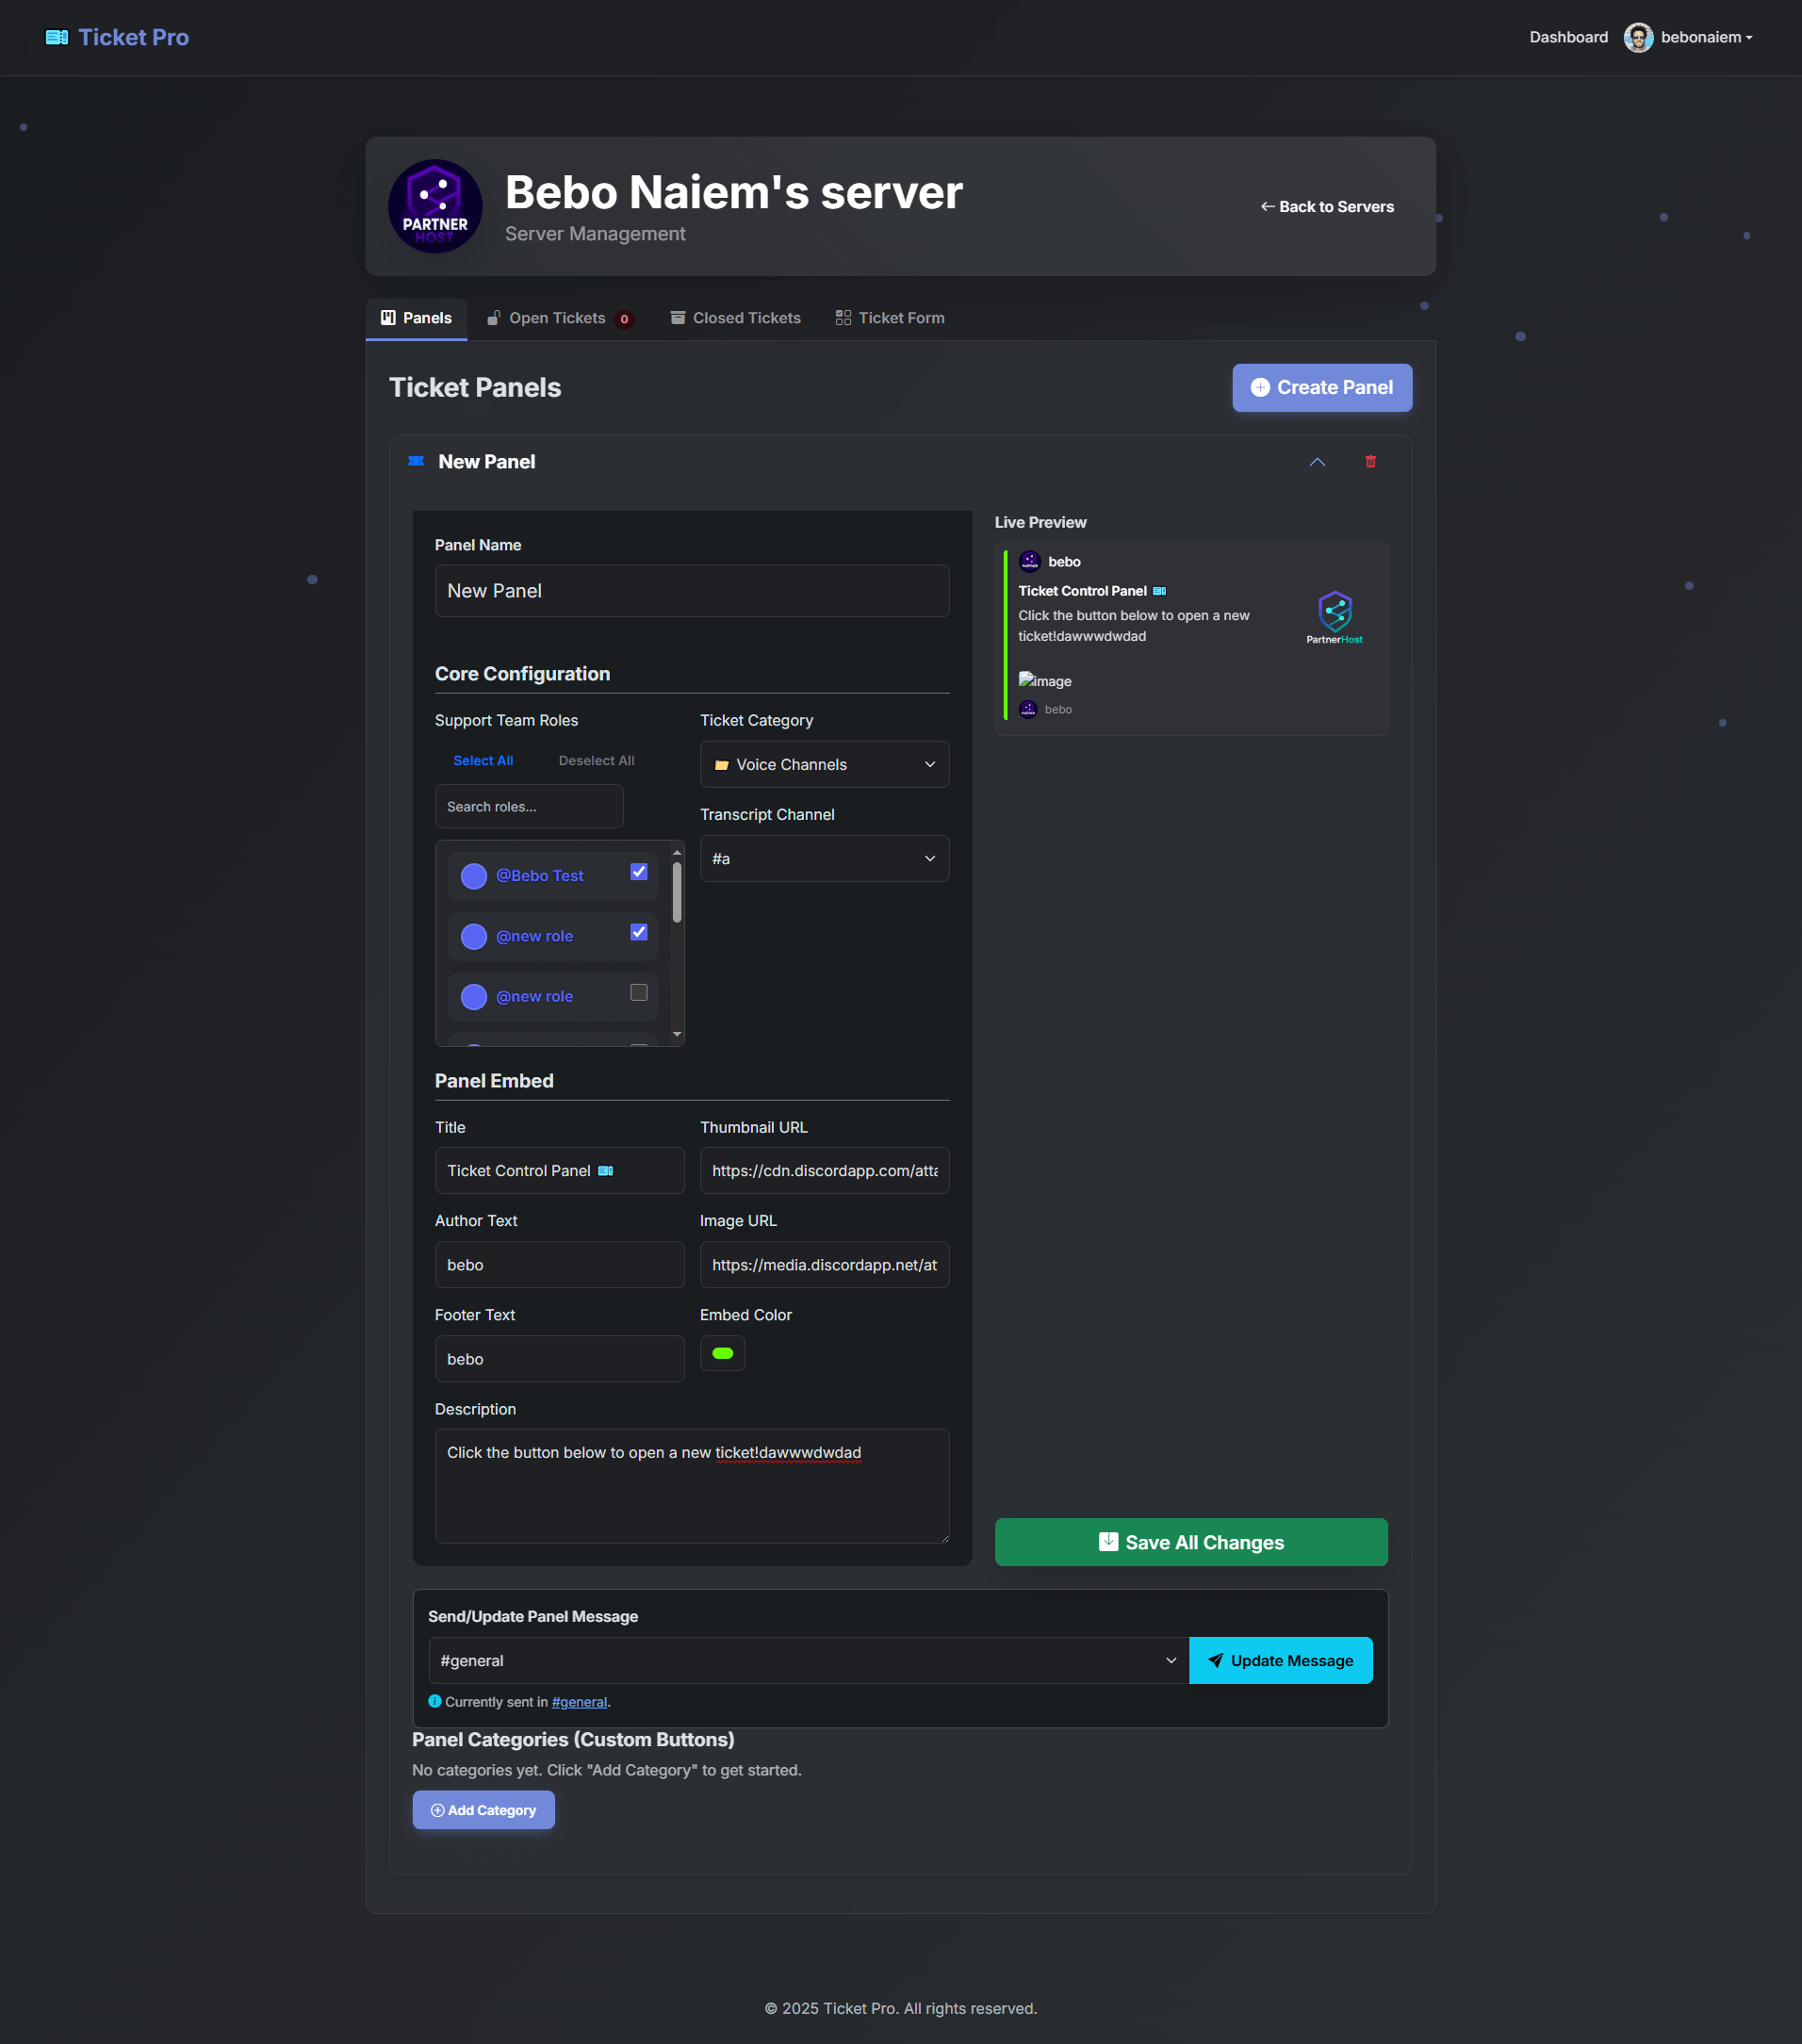
Task: Open the Ticket Category dropdown
Action: 824,764
